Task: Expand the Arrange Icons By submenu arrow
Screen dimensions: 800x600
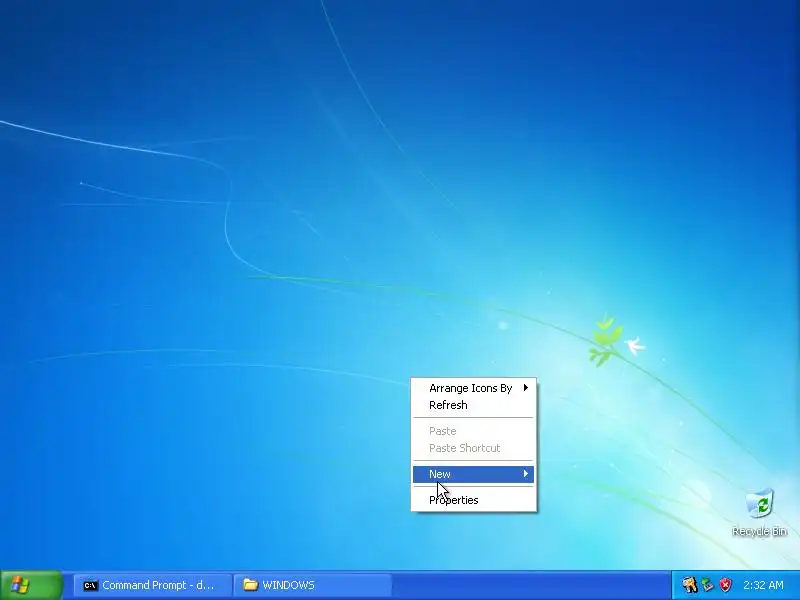Action: (526, 388)
